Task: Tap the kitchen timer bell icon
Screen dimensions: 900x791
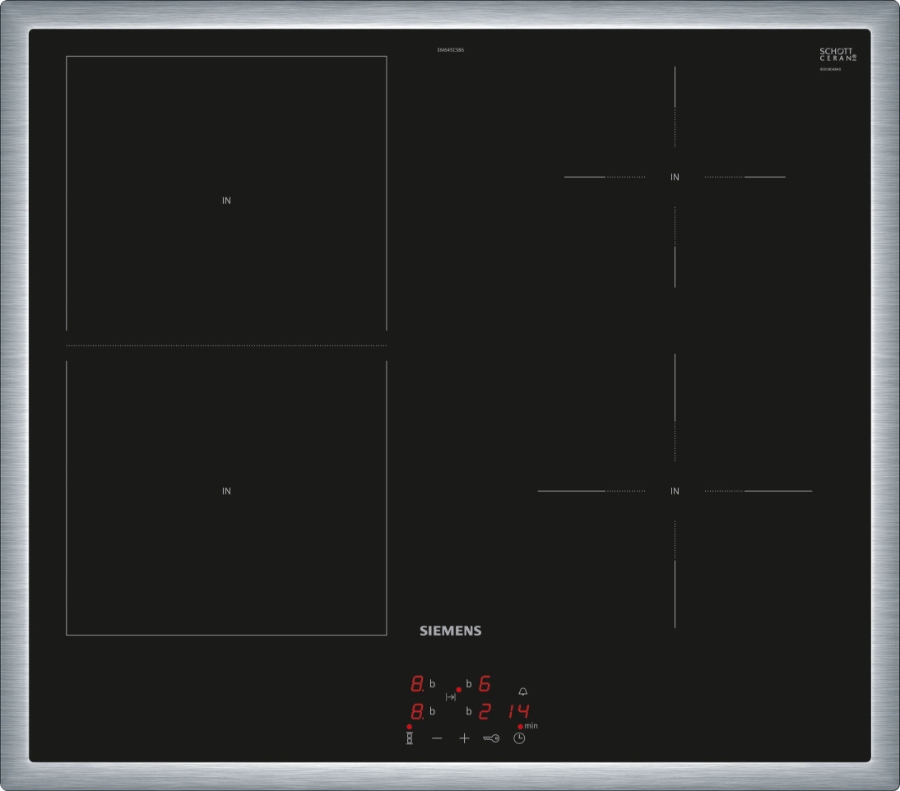Action: coord(523,692)
